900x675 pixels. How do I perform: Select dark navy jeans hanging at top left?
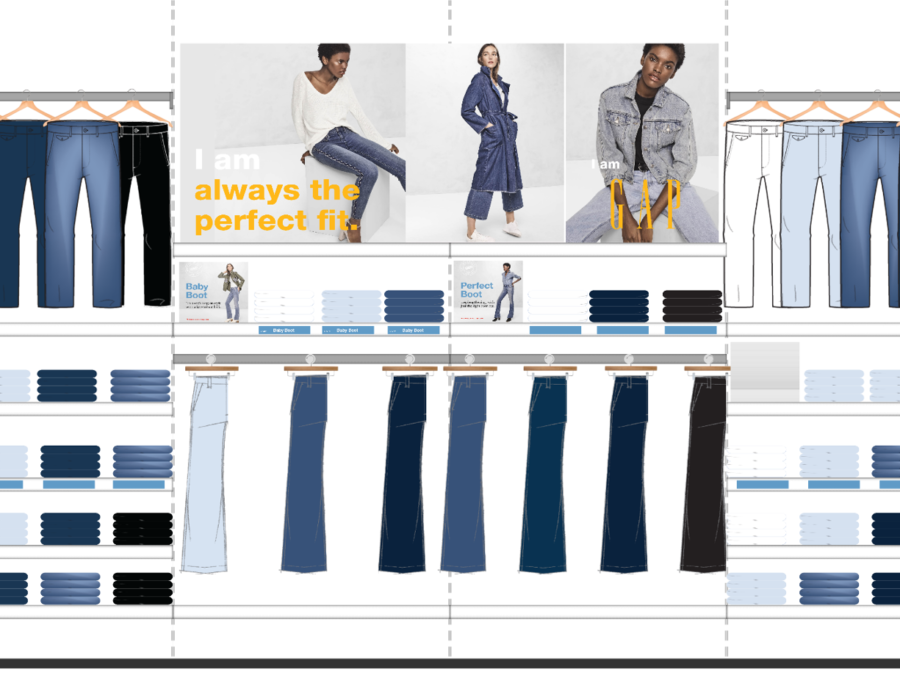pos(20,215)
